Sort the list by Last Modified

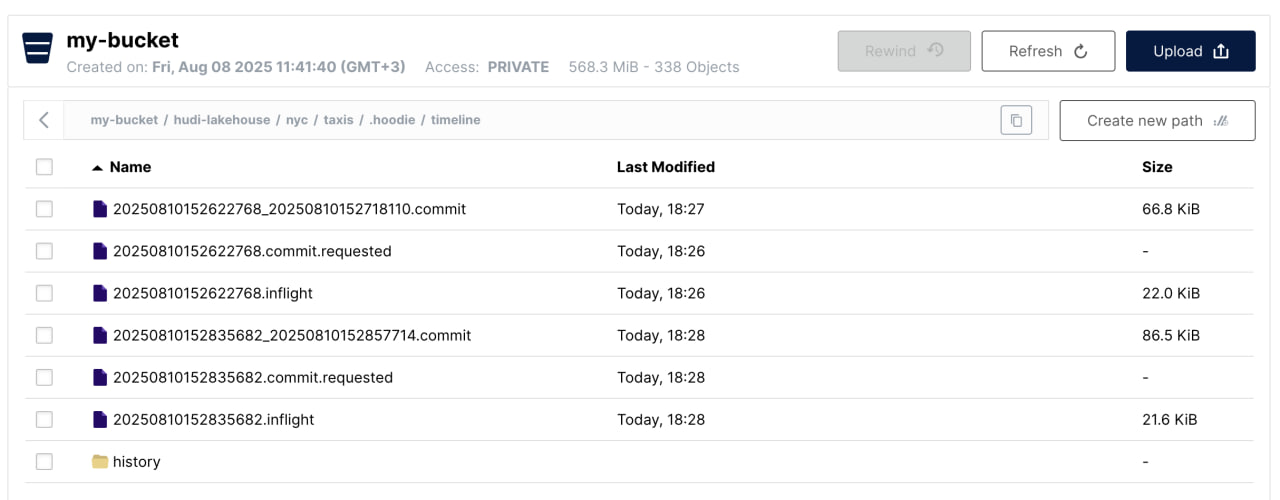click(665, 167)
